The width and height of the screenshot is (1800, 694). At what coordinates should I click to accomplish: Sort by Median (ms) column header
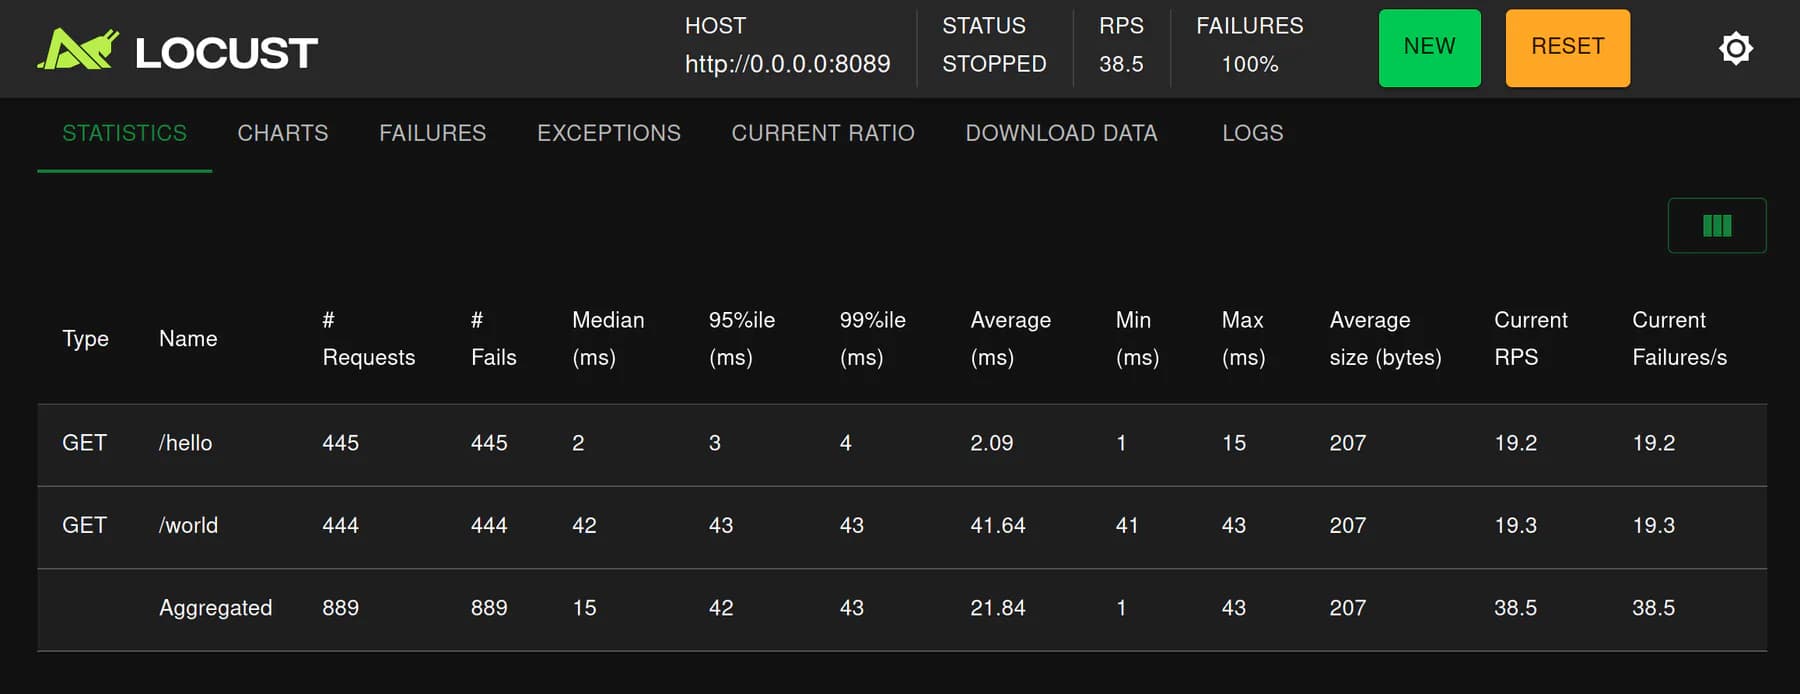608,339
